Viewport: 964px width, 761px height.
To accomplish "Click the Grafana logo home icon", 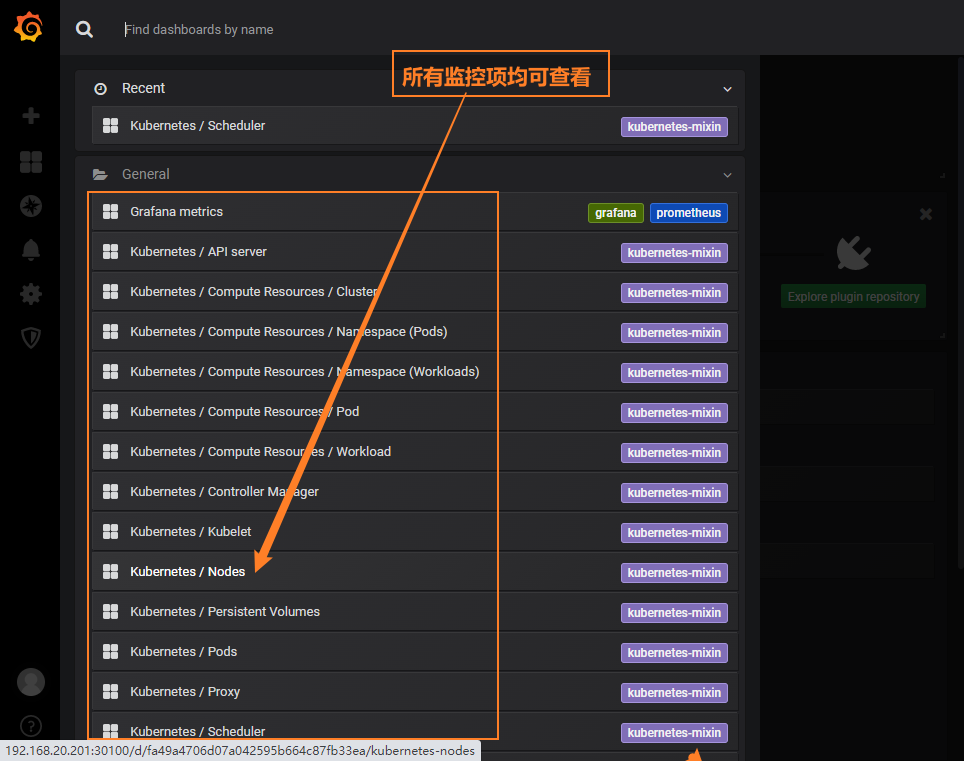I will 29,29.
